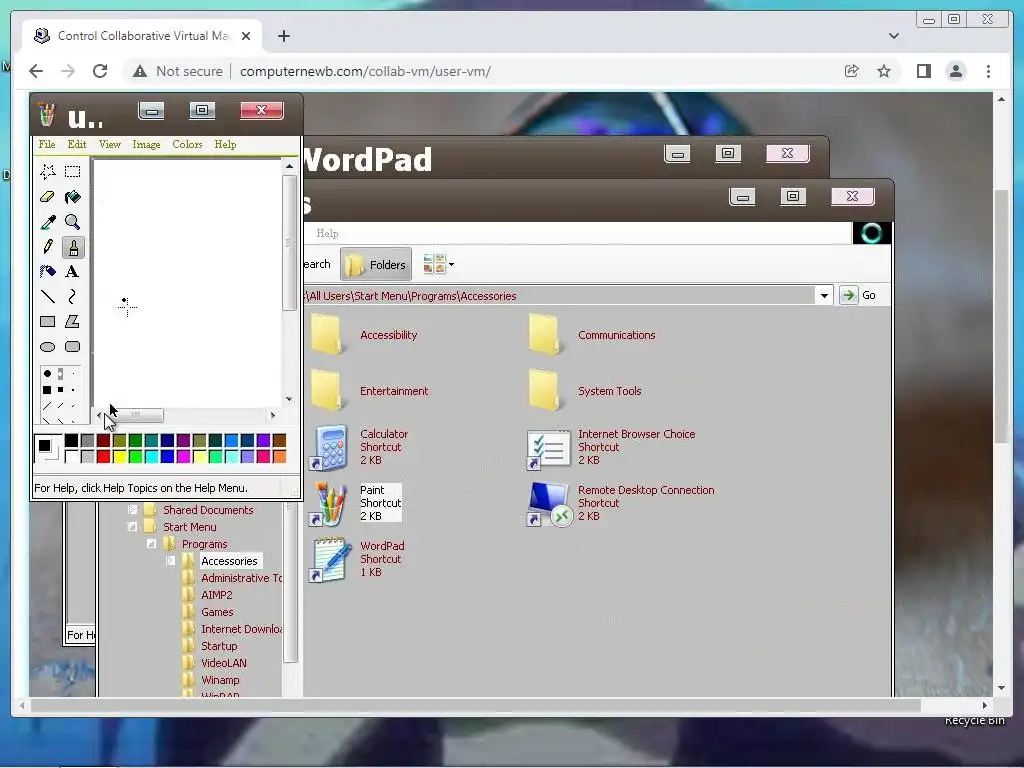Collapse the Start Menu tree node

[133, 526]
